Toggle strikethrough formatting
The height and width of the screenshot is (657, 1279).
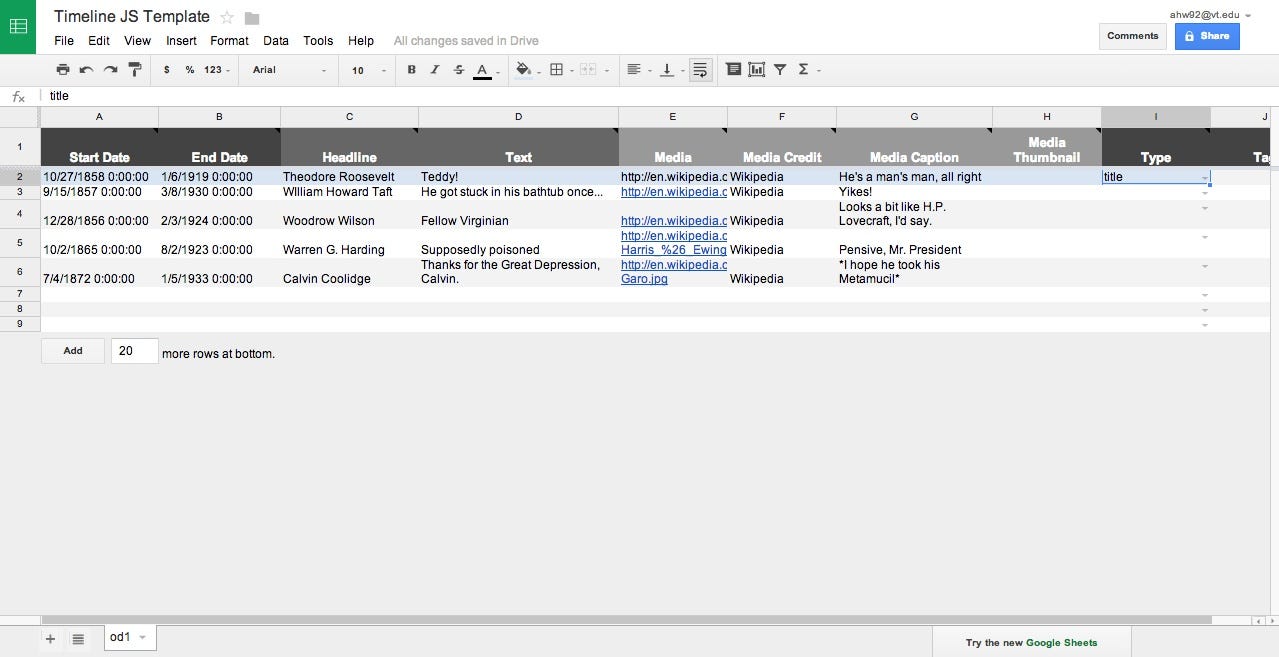458,69
